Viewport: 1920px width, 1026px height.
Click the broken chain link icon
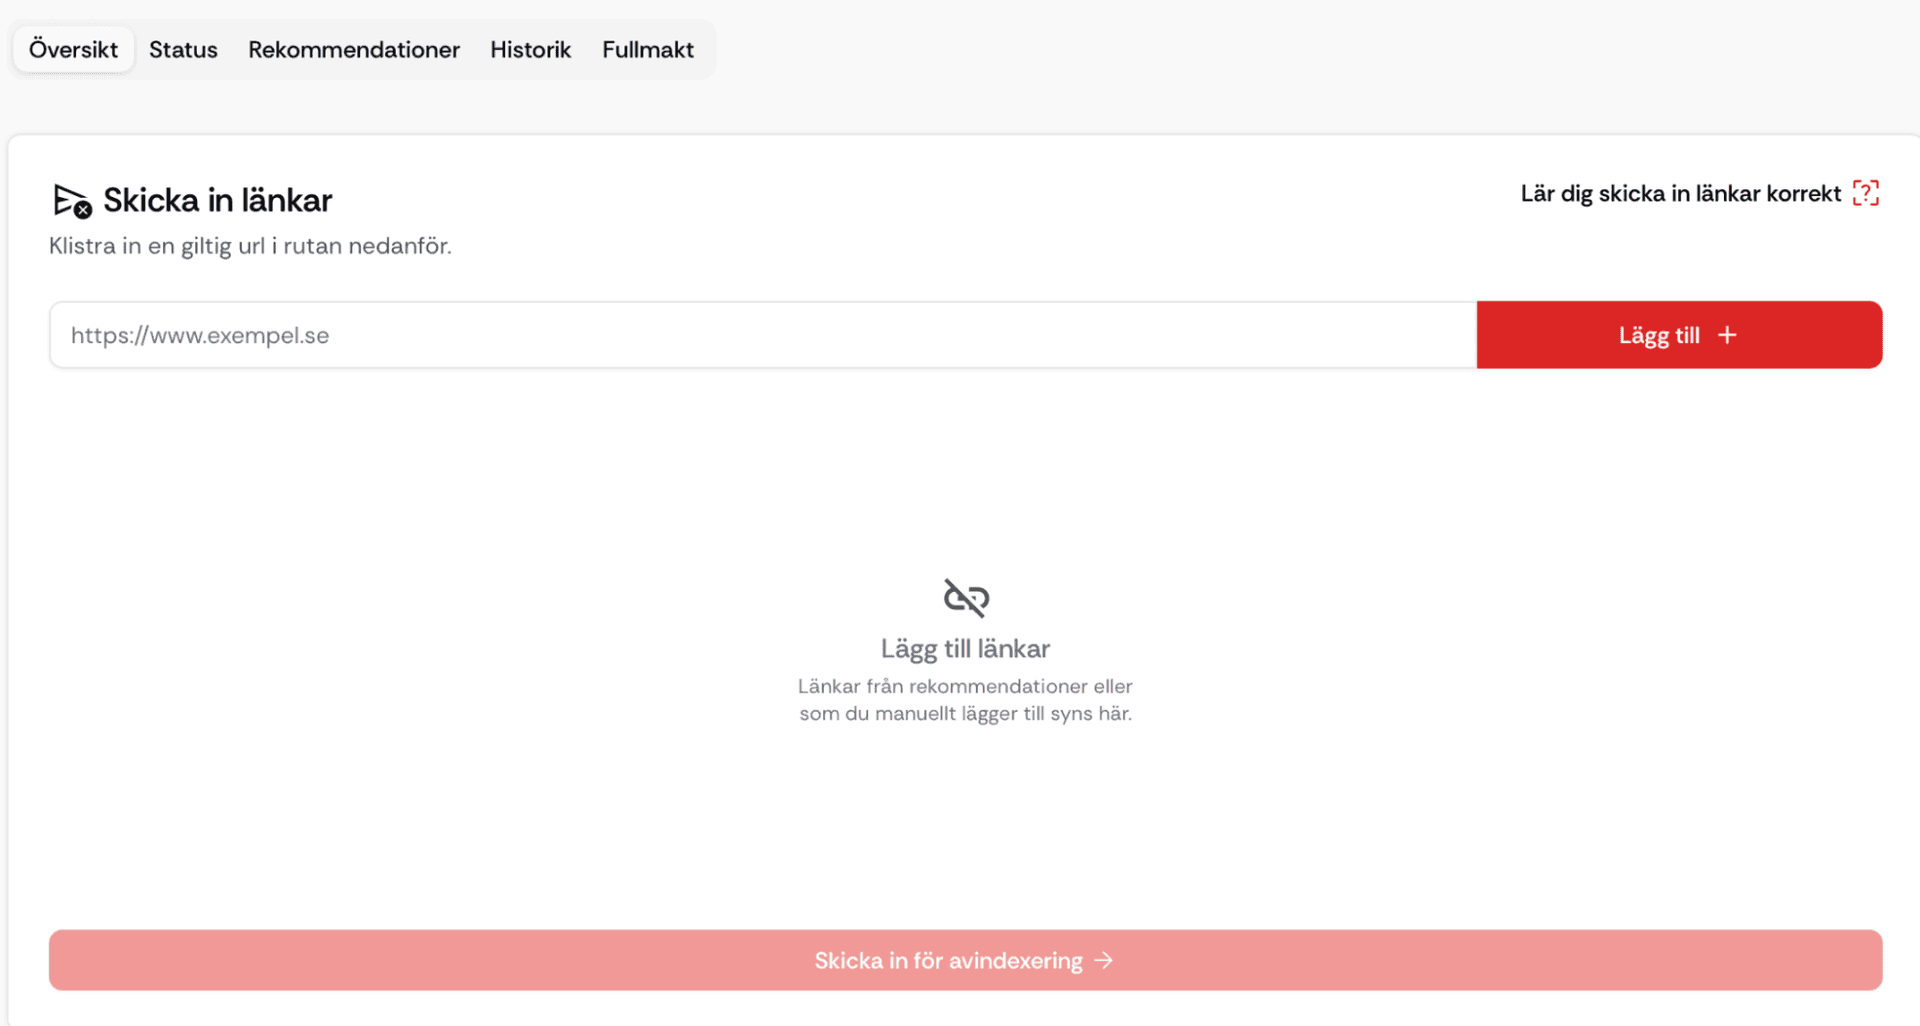coord(966,598)
